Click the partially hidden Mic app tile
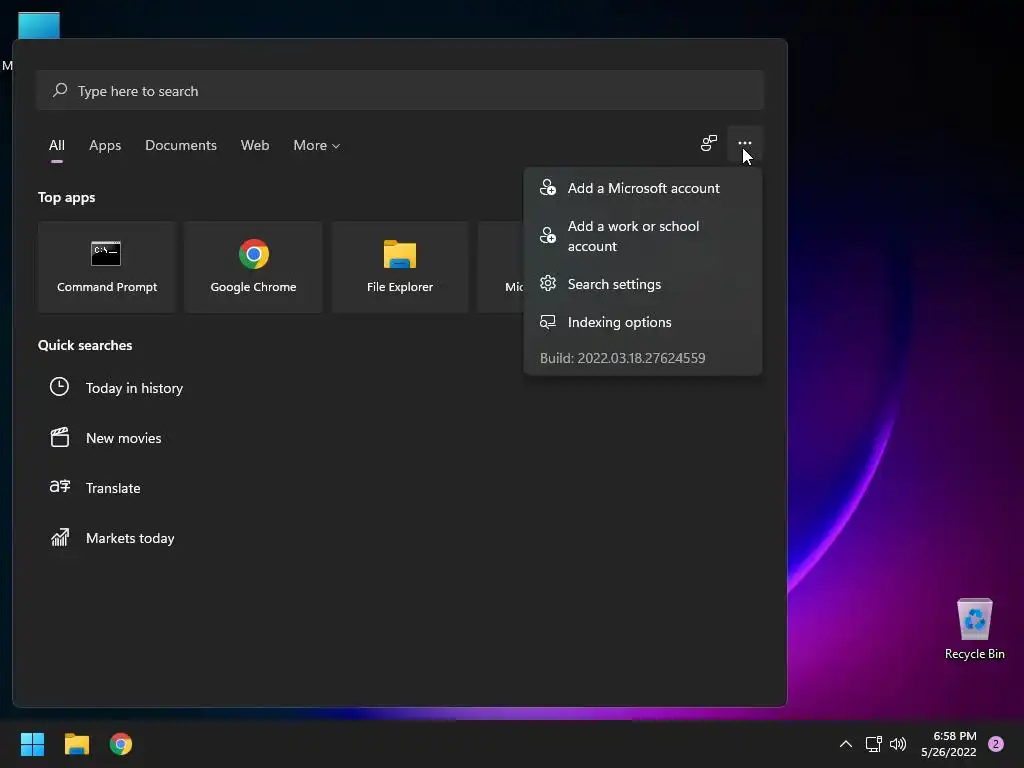This screenshot has width=1024, height=768. (x=501, y=266)
